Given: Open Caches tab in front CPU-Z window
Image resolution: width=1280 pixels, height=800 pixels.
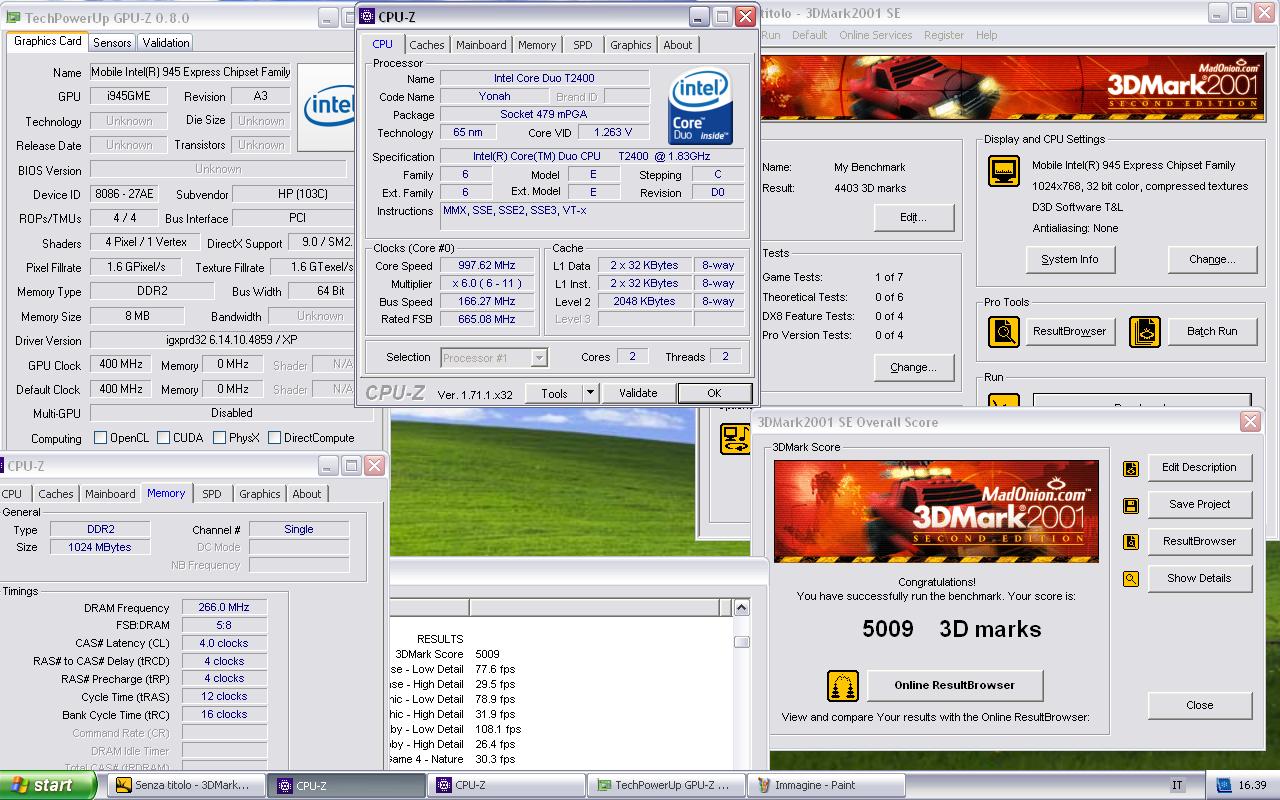Looking at the screenshot, I should (427, 45).
